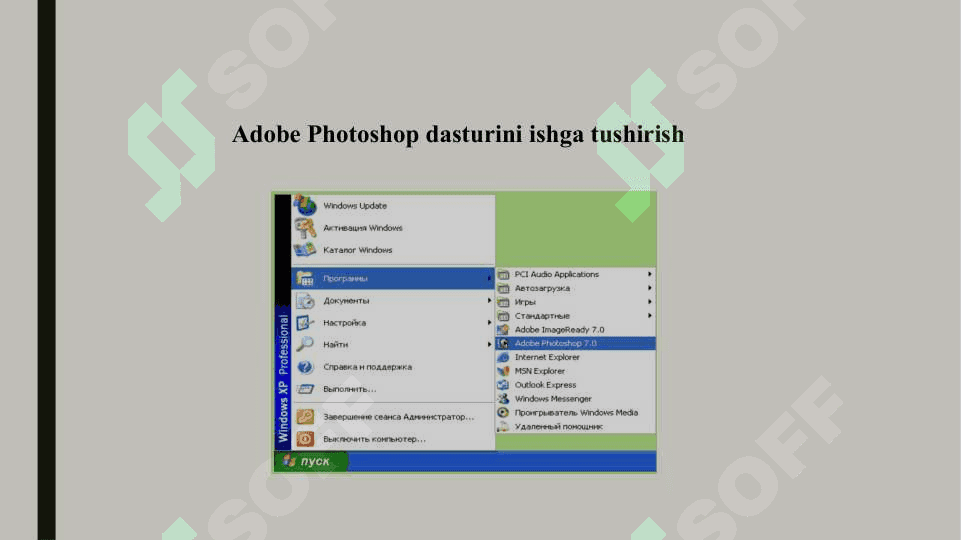
Task: Click the PCI Audio Applications folder icon
Action: pos(503,275)
